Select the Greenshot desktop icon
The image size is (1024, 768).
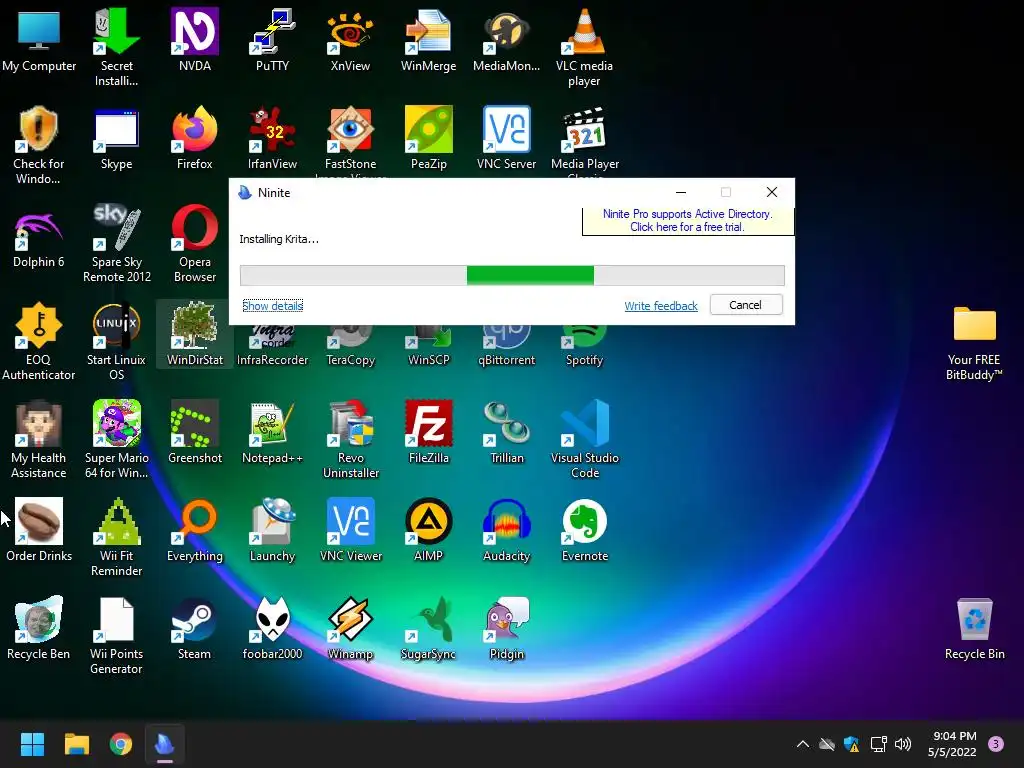coord(195,432)
